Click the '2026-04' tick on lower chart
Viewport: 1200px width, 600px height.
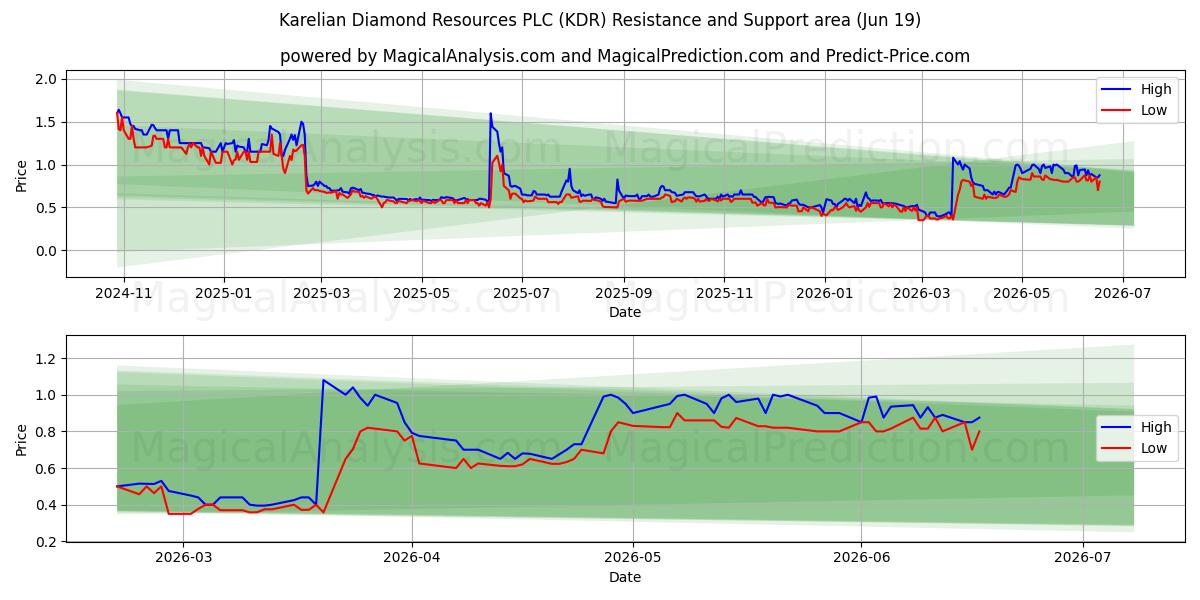click(412, 559)
